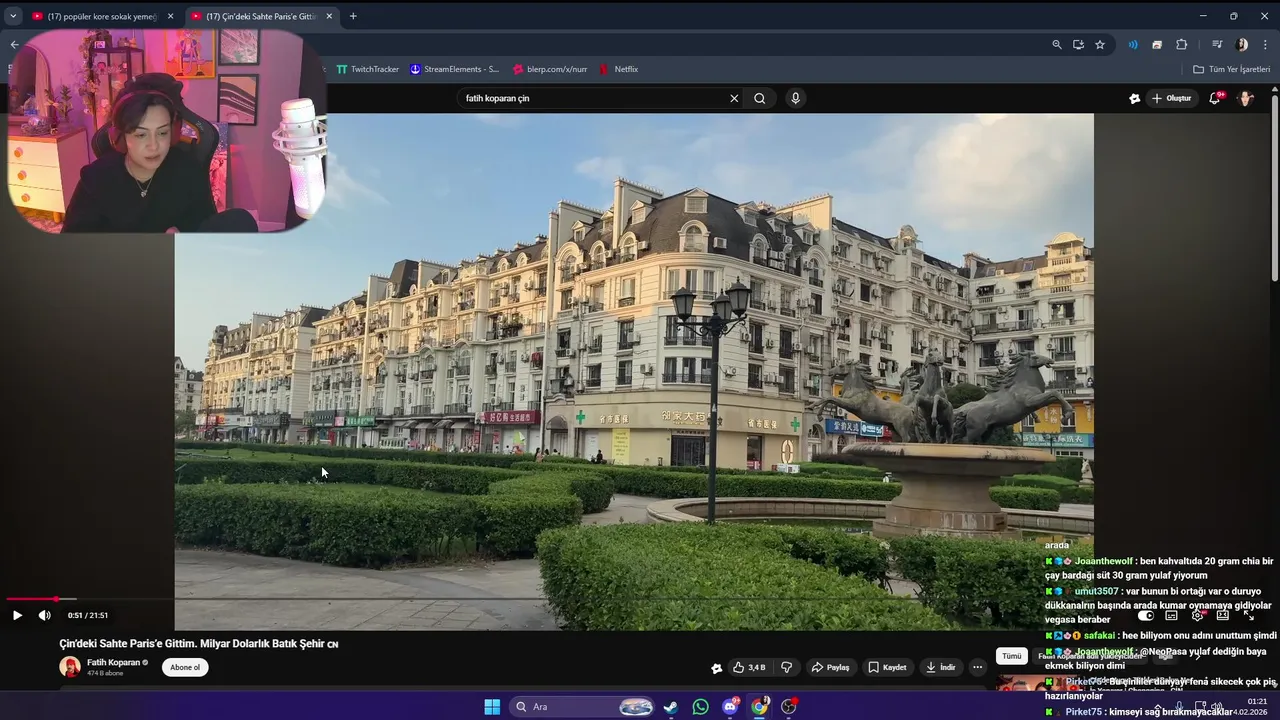
Task: Open a new Chrome tab
Action: coord(353,16)
